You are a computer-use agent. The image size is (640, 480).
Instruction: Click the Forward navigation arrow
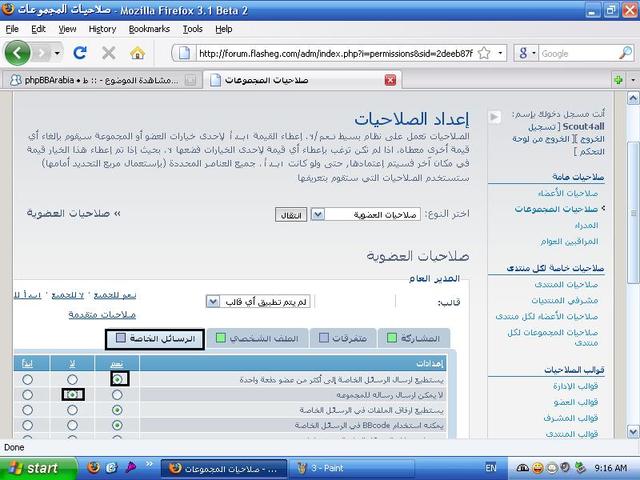coord(41,53)
